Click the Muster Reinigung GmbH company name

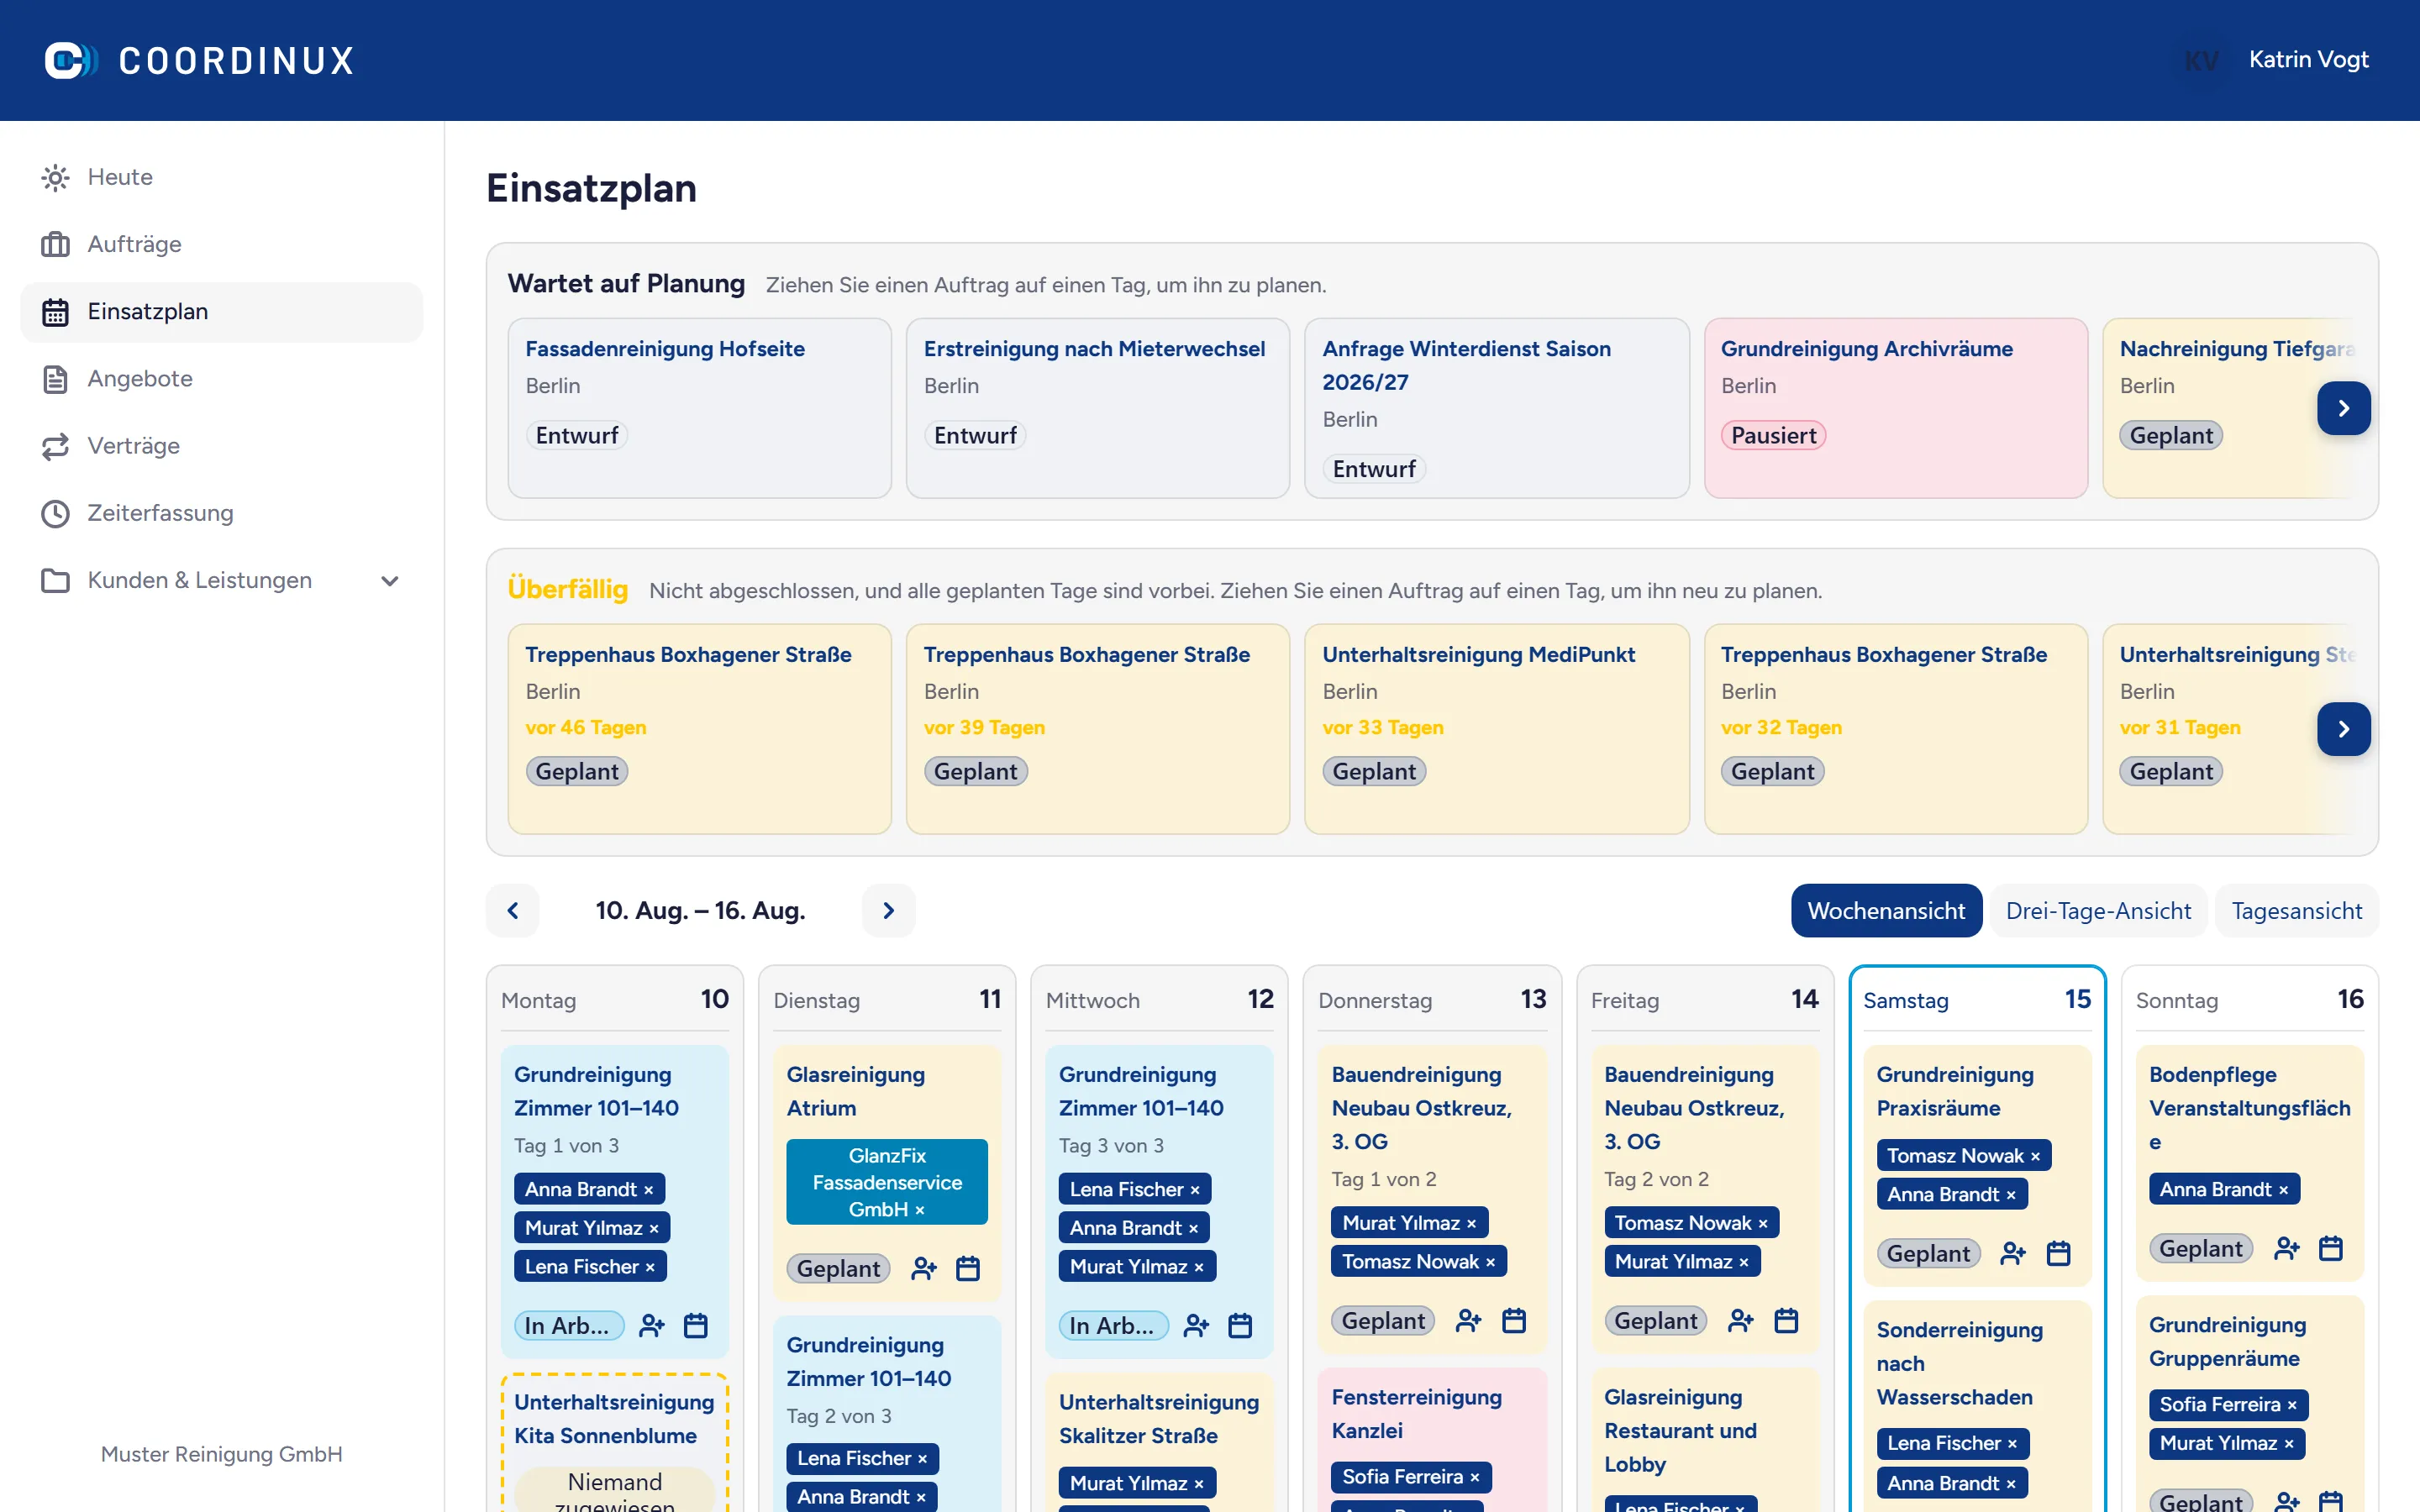coord(222,1455)
